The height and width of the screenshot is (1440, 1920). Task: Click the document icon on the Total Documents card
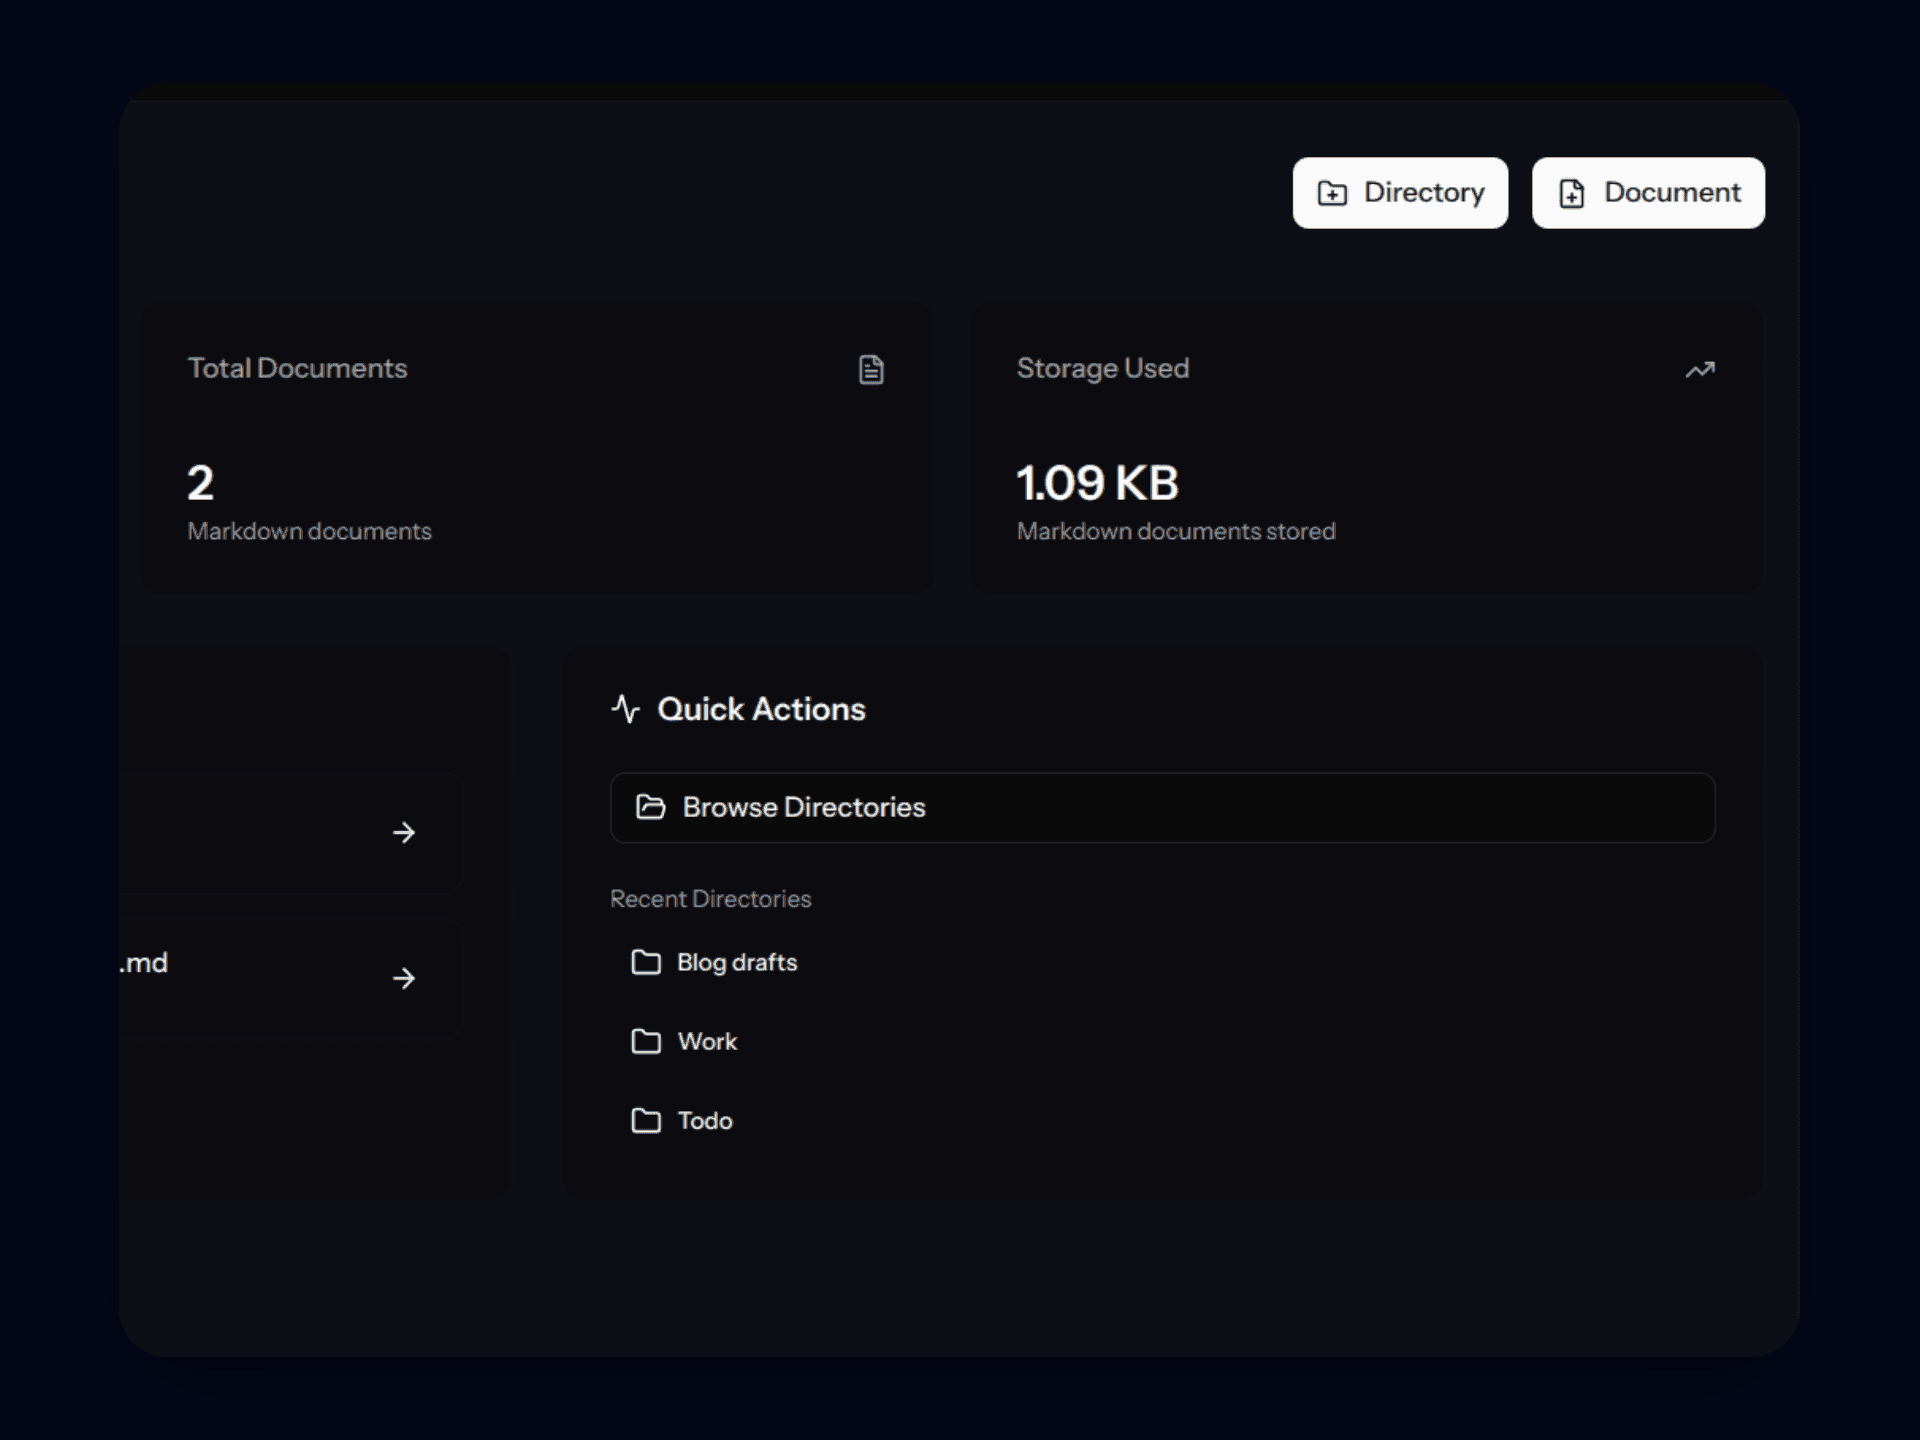869,369
